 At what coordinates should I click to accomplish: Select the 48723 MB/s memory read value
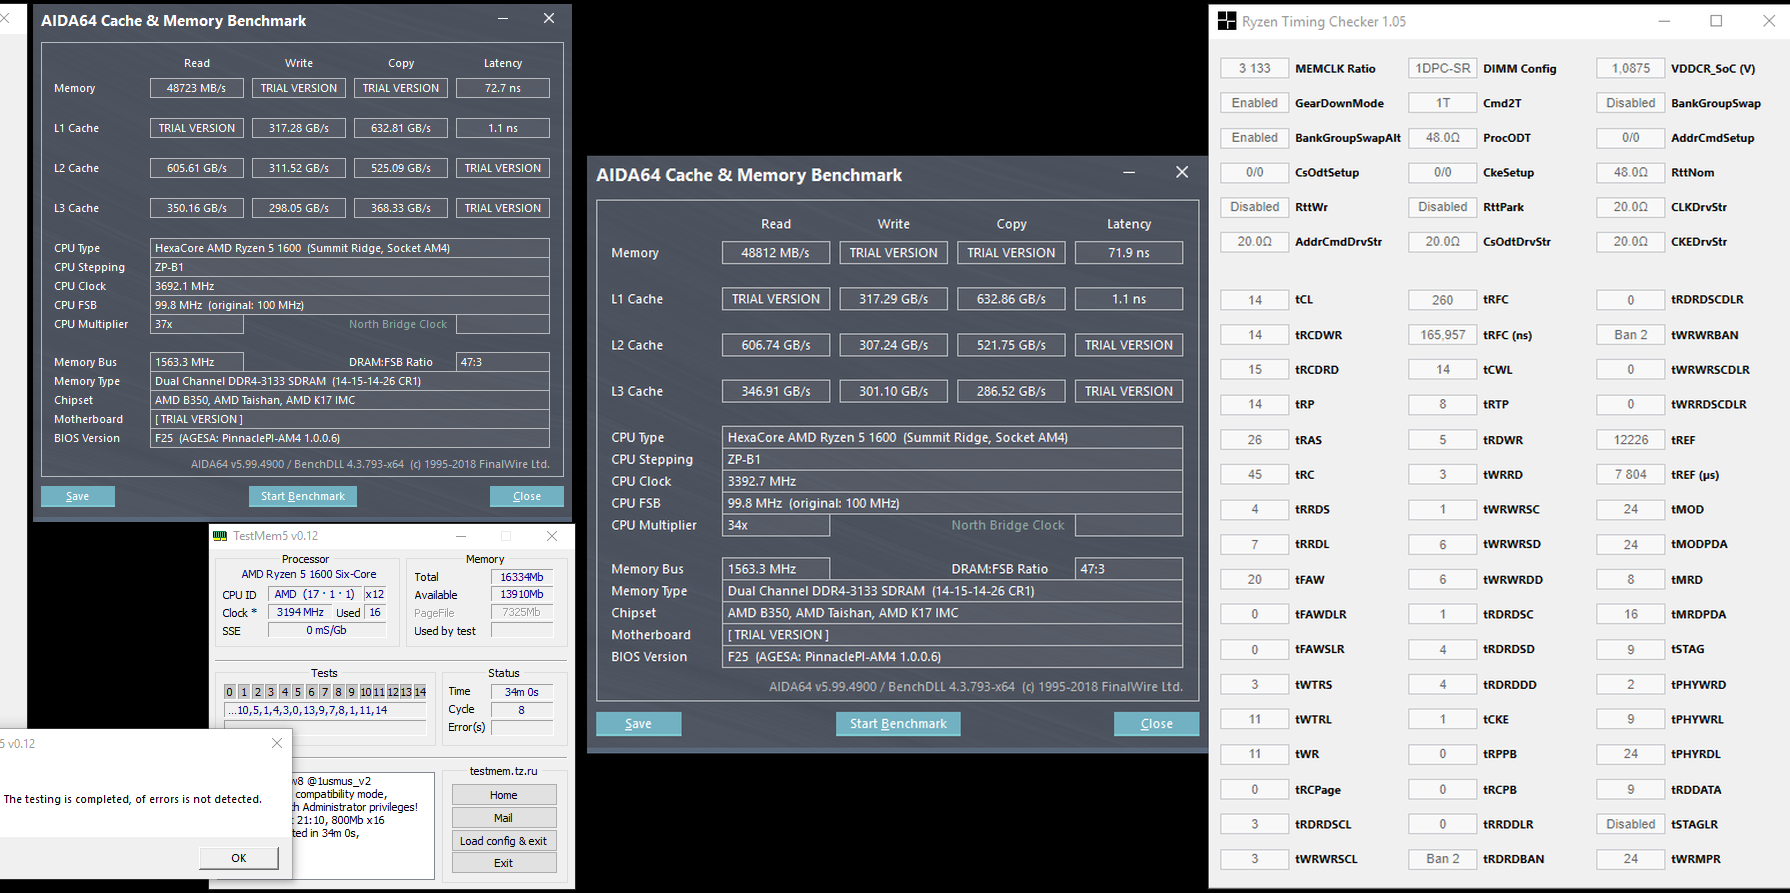tap(196, 88)
